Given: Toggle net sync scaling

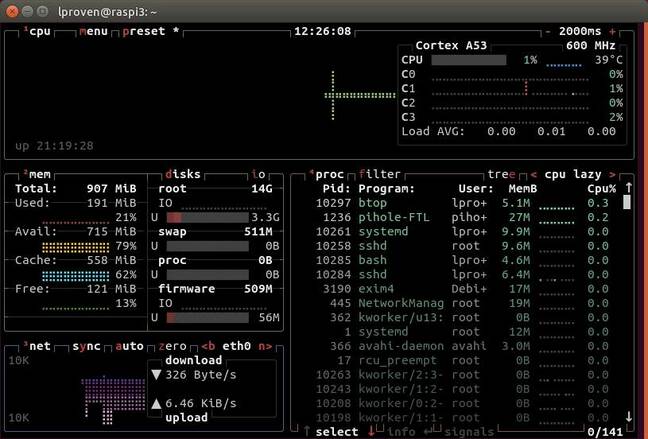Looking at the screenshot, I should tap(86, 346).
